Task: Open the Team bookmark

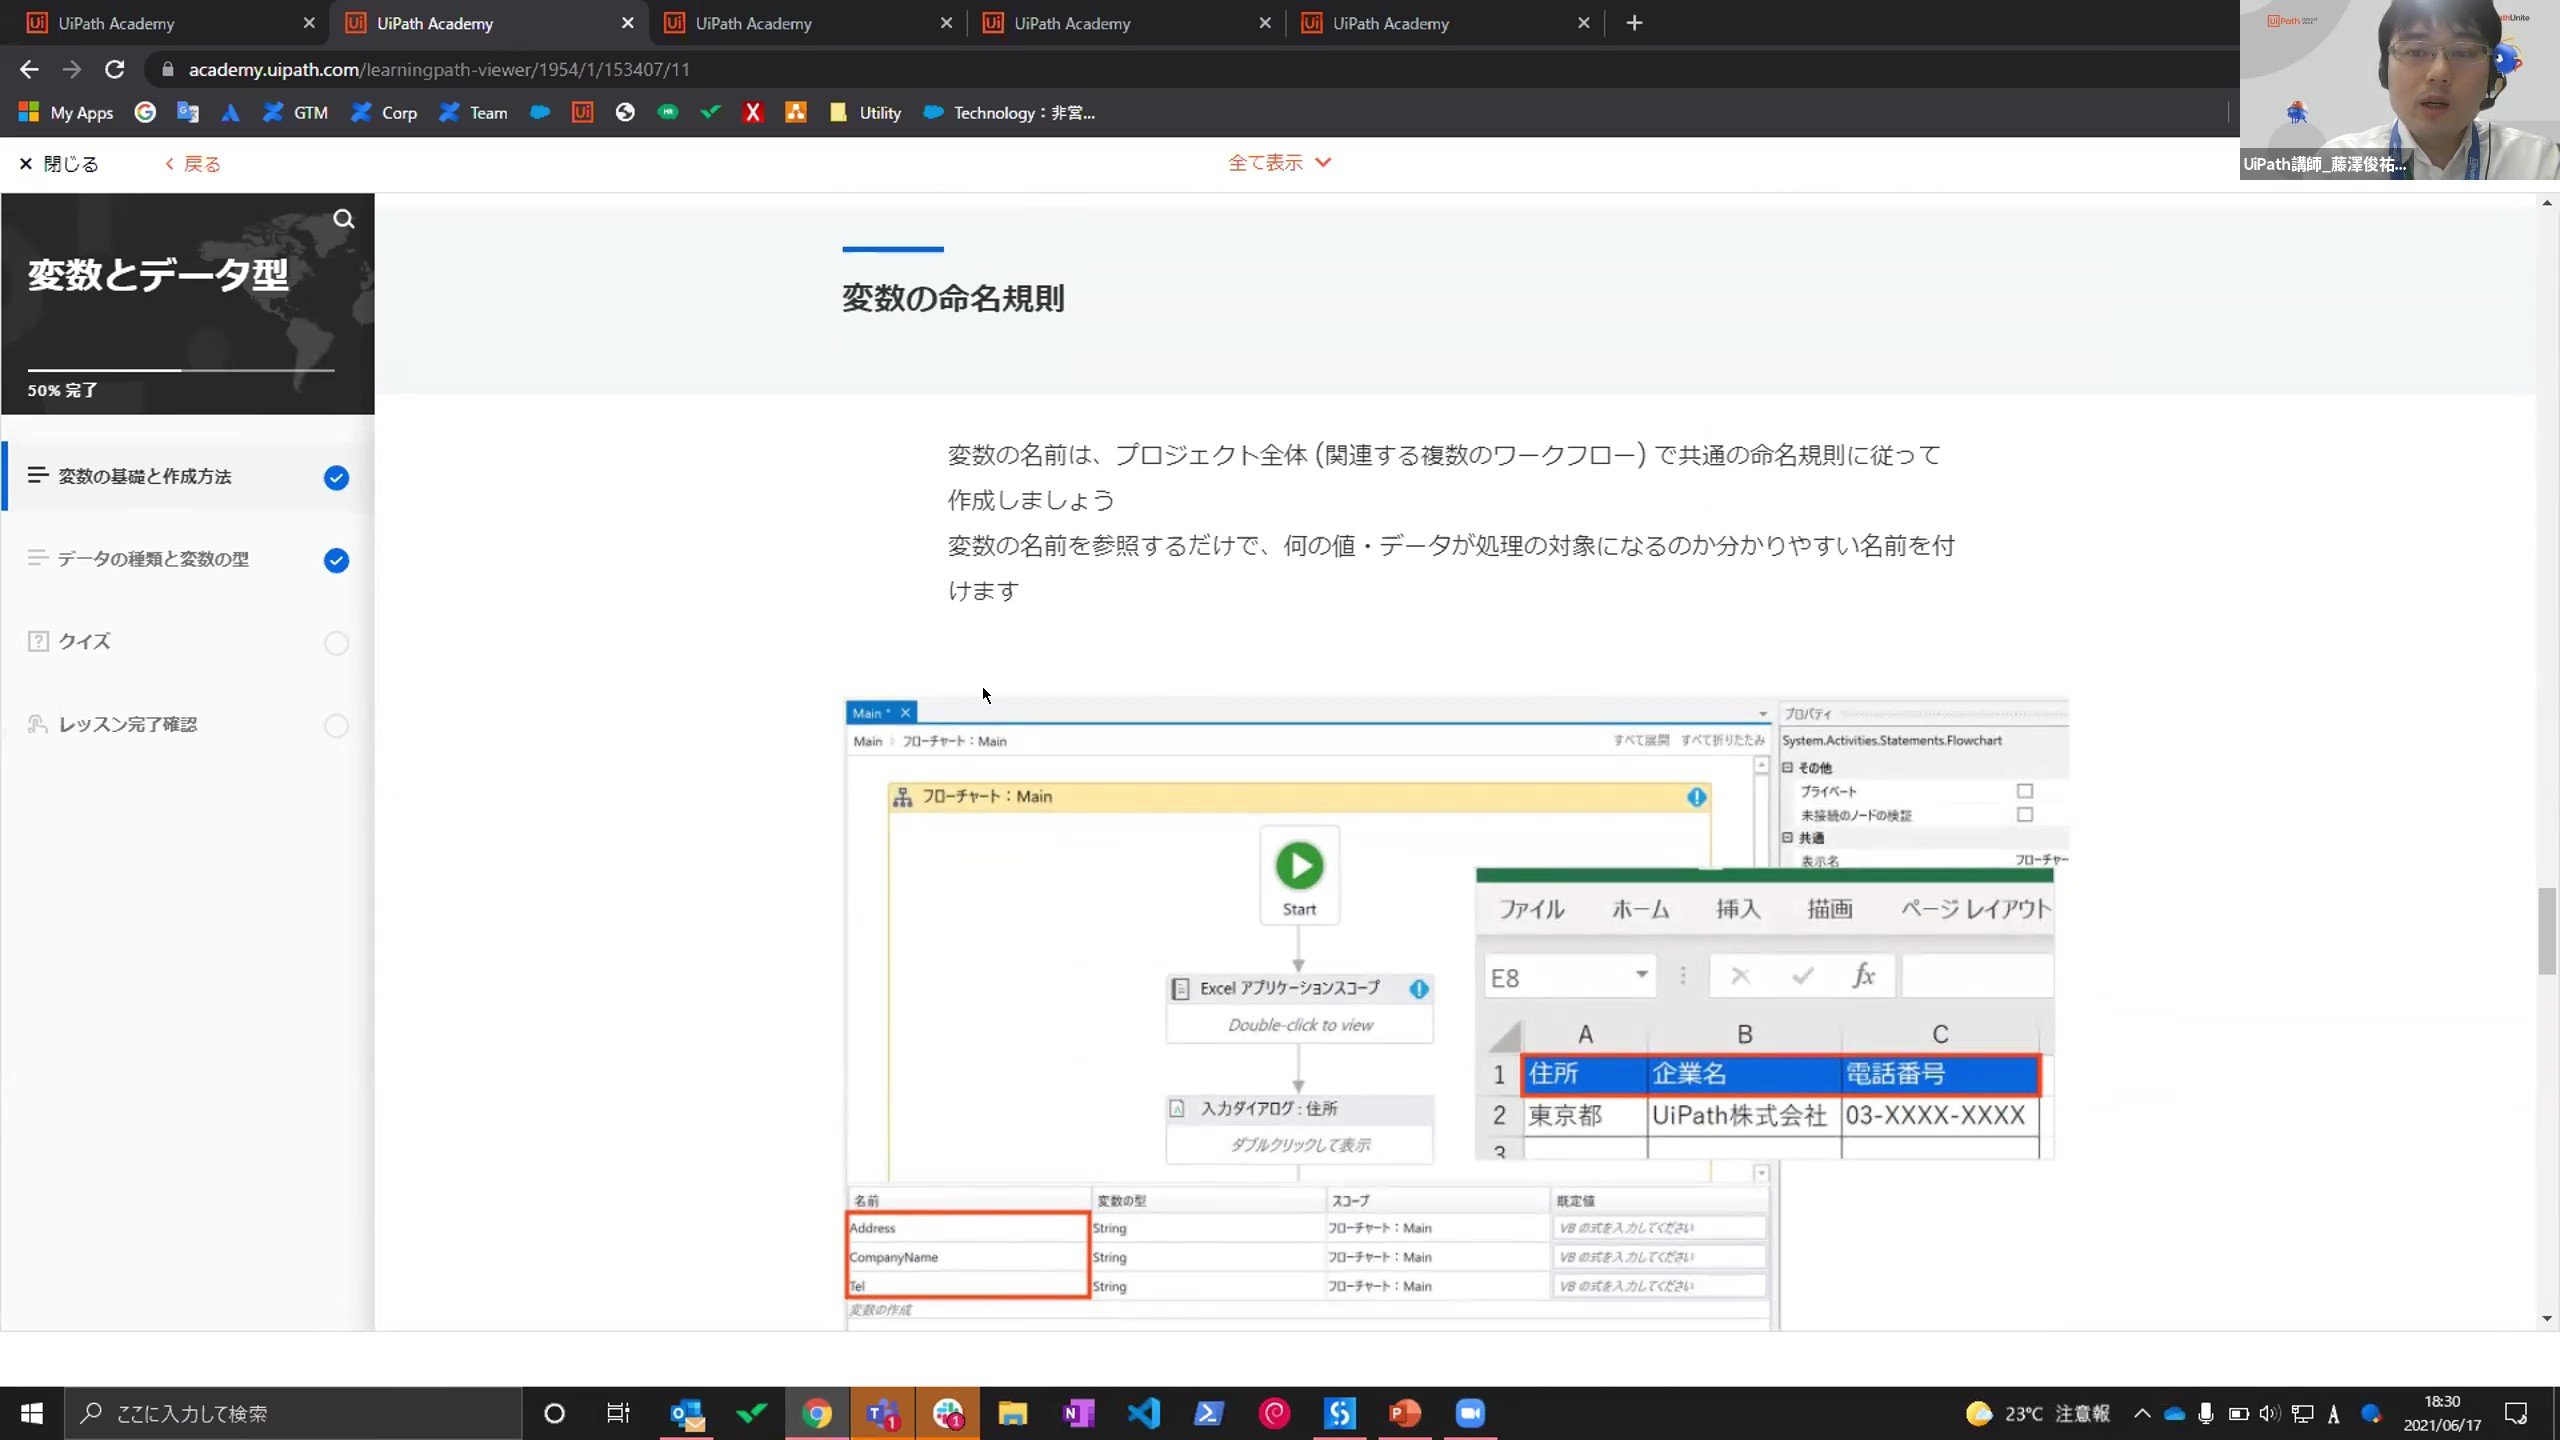Action: [x=474, y=113]
